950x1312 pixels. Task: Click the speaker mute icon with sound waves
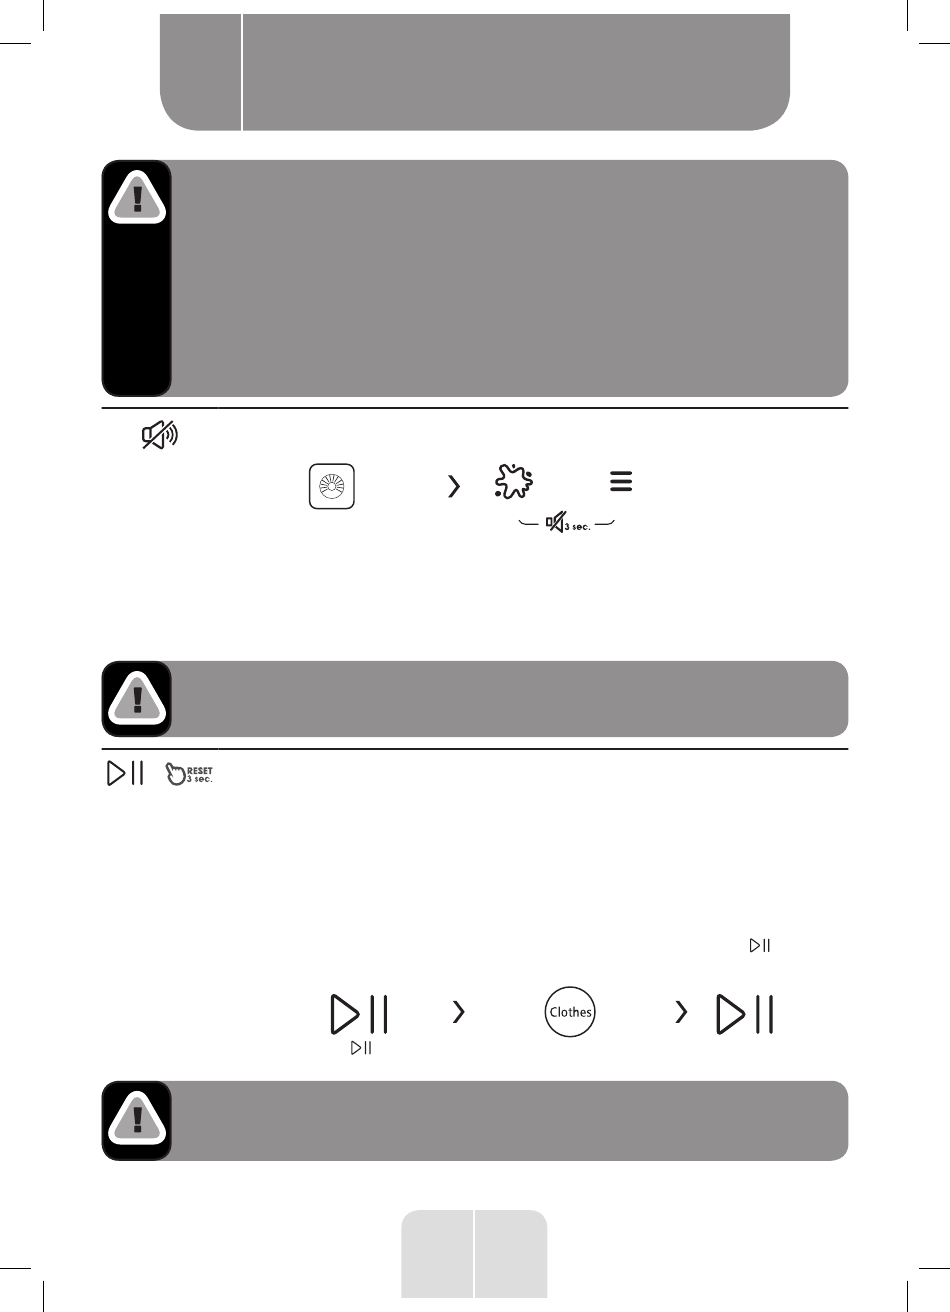[159, 437]
